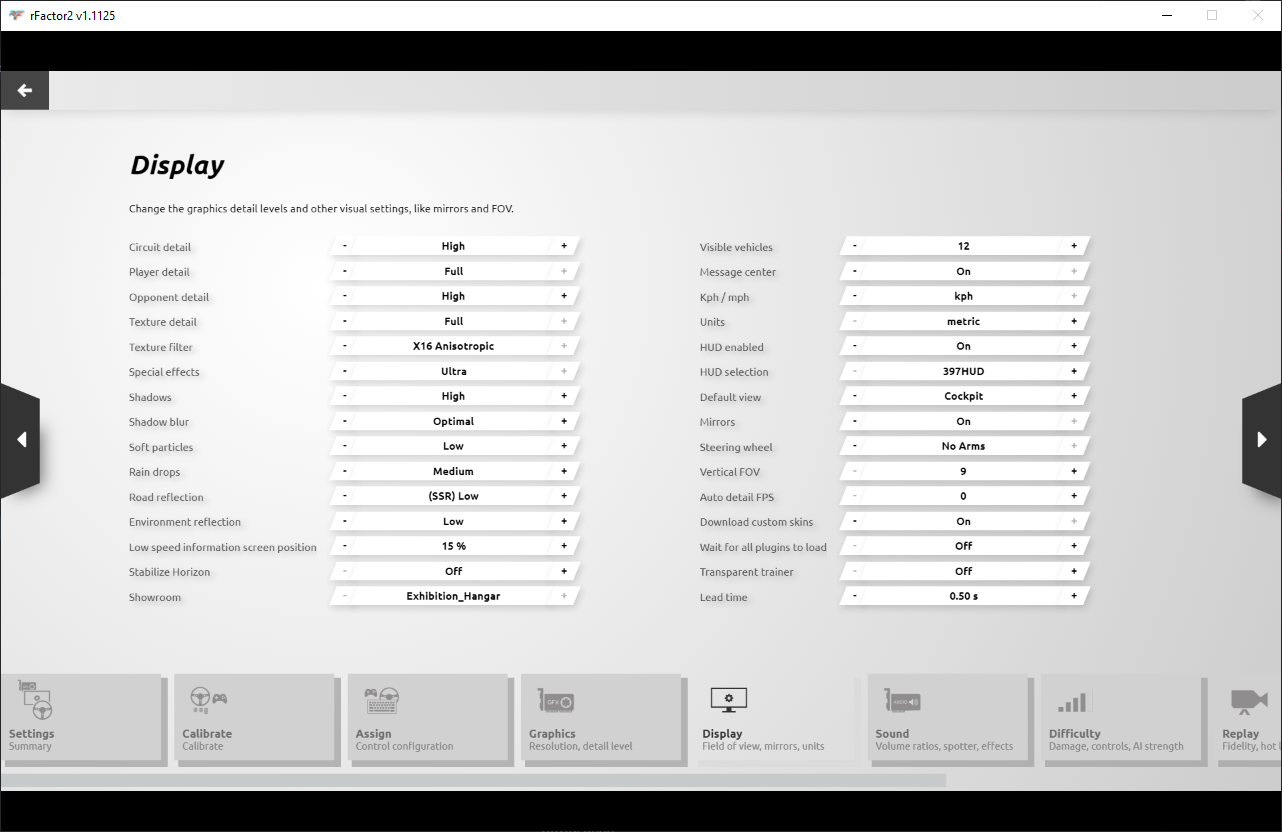Open the Difficulty tab
1282x832 pixels.
[1121, 718]
